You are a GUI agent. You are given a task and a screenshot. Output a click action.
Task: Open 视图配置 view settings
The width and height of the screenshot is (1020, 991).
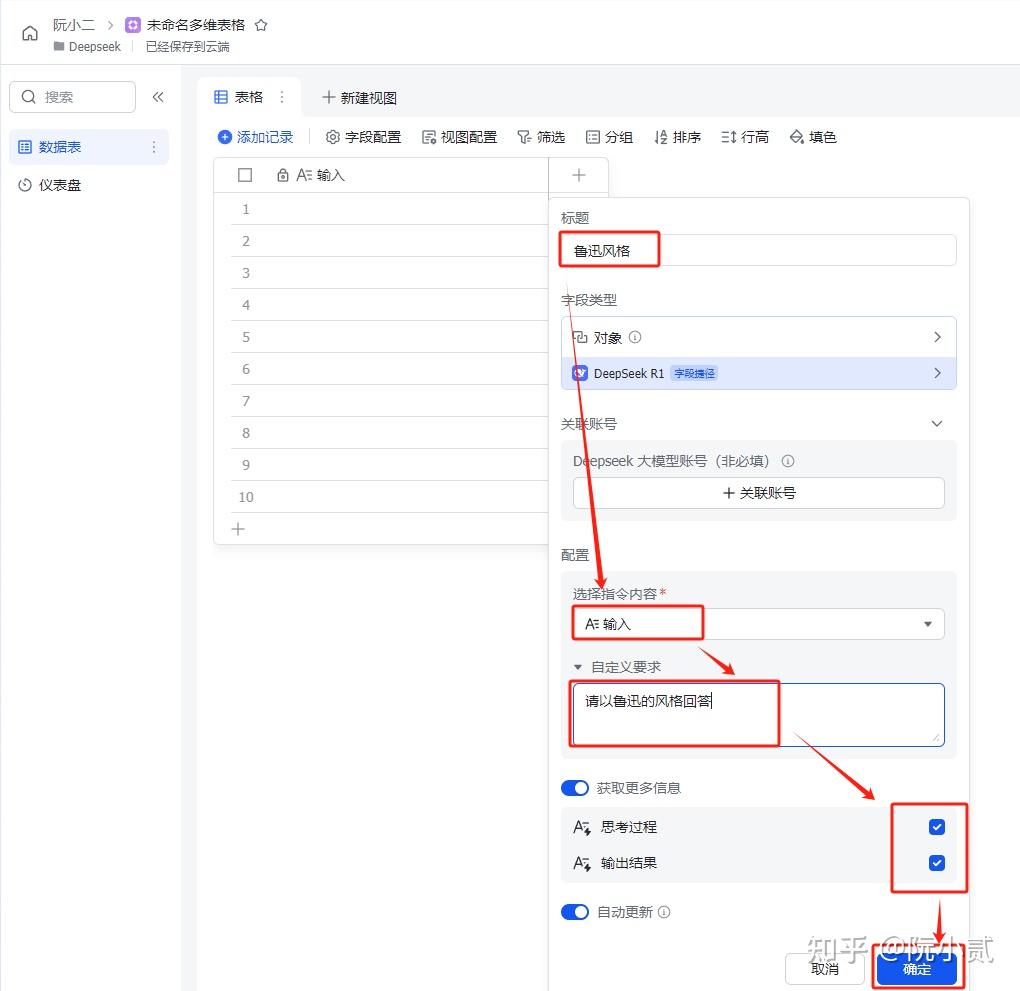pos(459,137)
